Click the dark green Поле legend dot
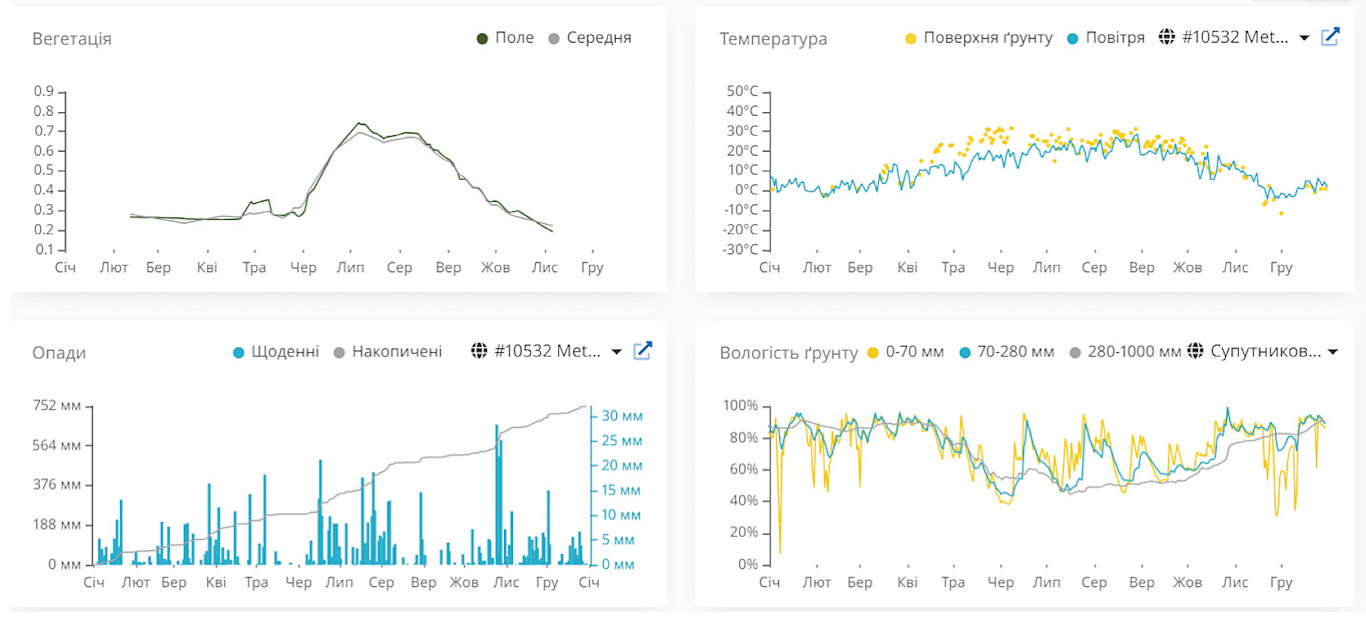The height and width of the screenshot is (619, 1366). (482, 38)
